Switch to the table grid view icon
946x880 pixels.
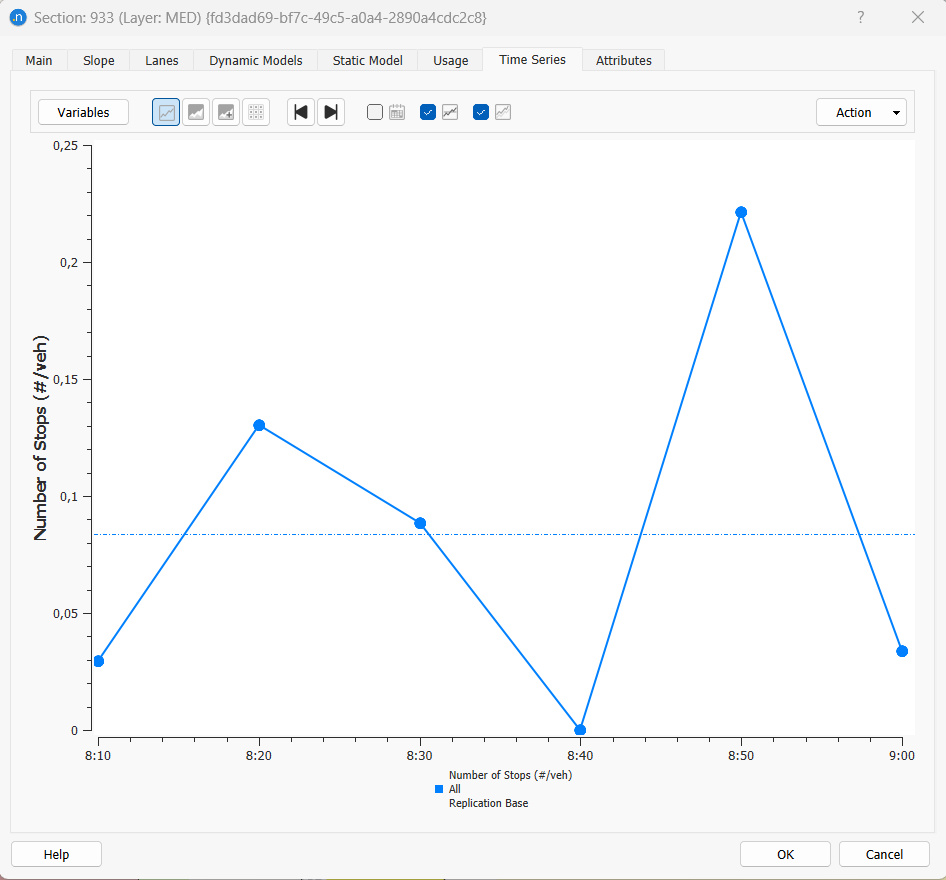point(256,112)
